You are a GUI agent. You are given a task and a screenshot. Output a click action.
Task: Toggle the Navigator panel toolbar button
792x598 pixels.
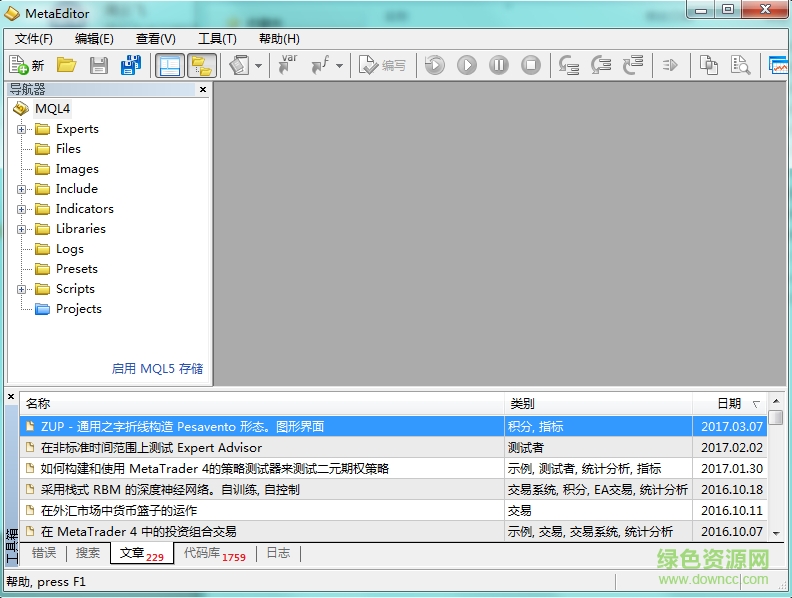click(170, 65)
